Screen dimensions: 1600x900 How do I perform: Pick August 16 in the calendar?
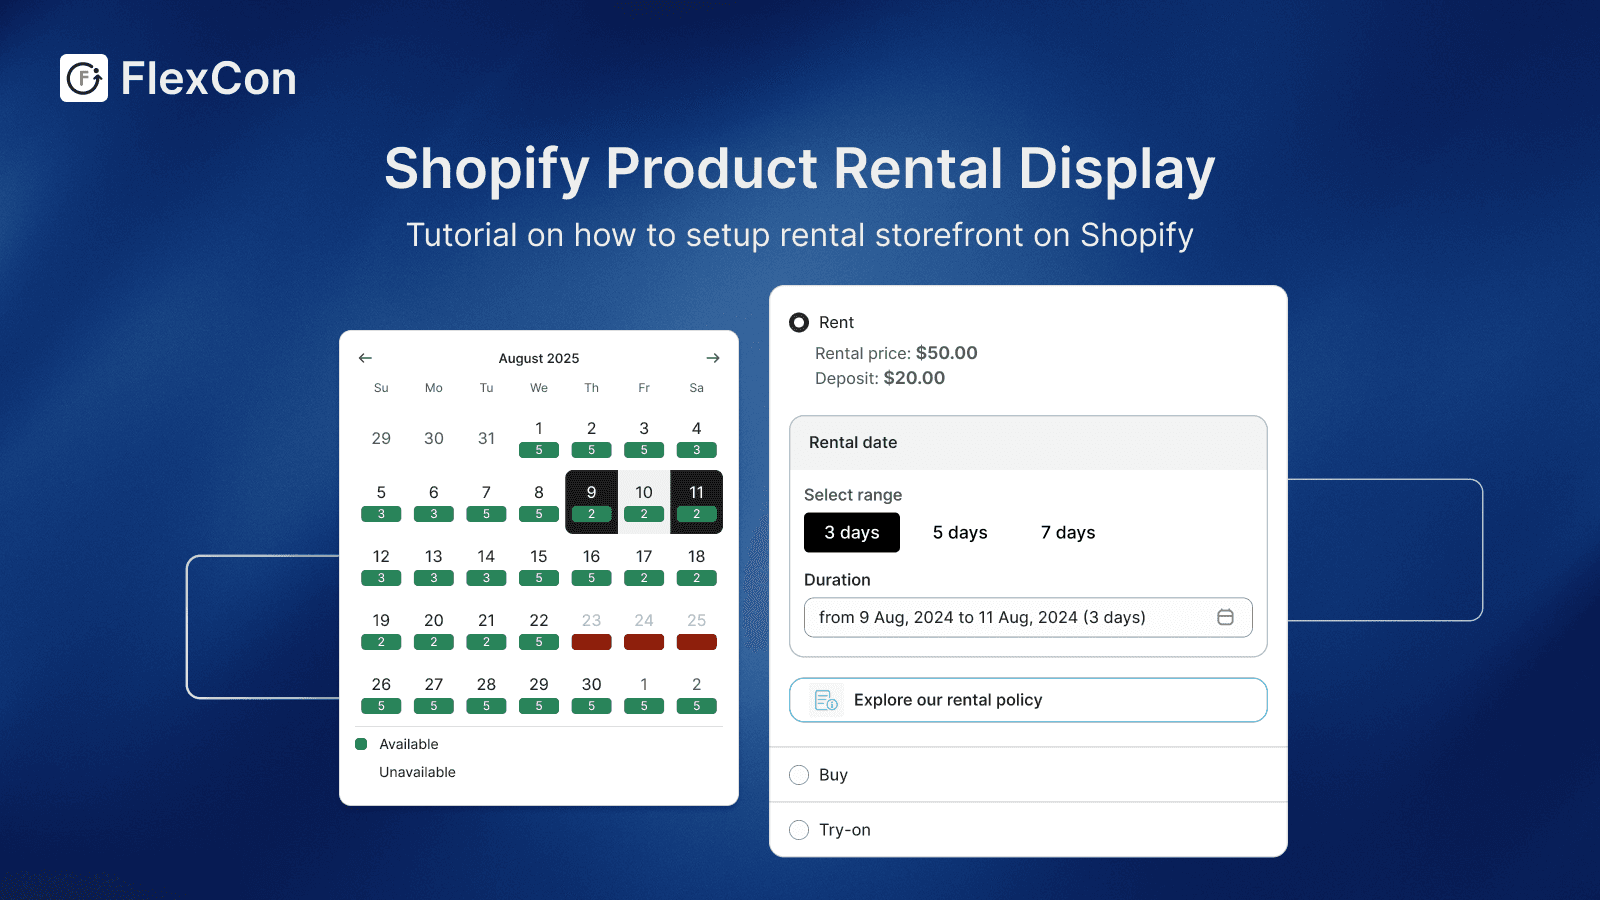[591, 566]
